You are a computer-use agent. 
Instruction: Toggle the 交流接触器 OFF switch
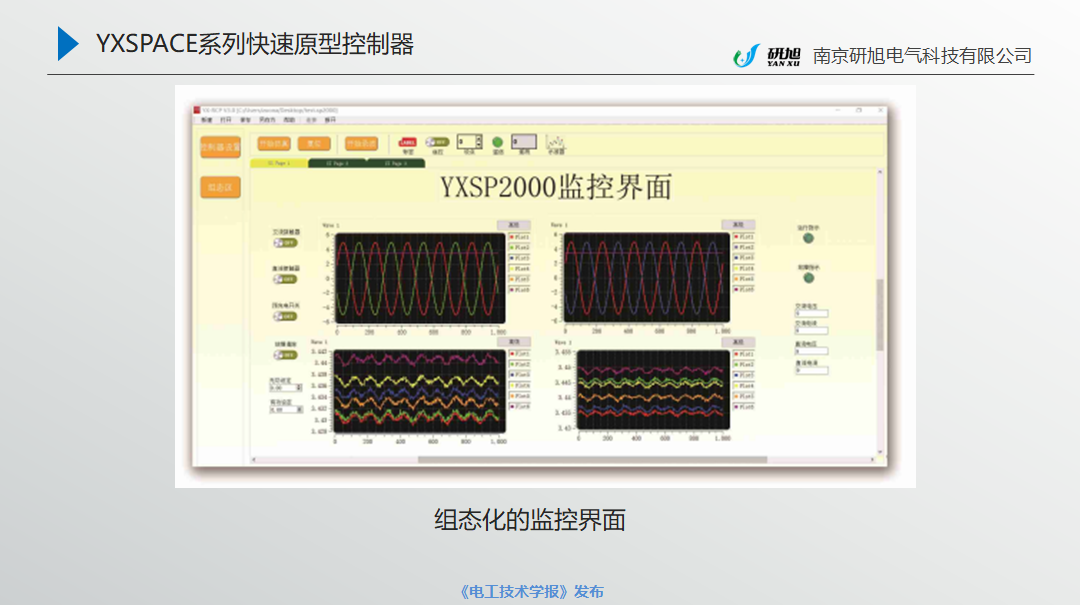285,243
